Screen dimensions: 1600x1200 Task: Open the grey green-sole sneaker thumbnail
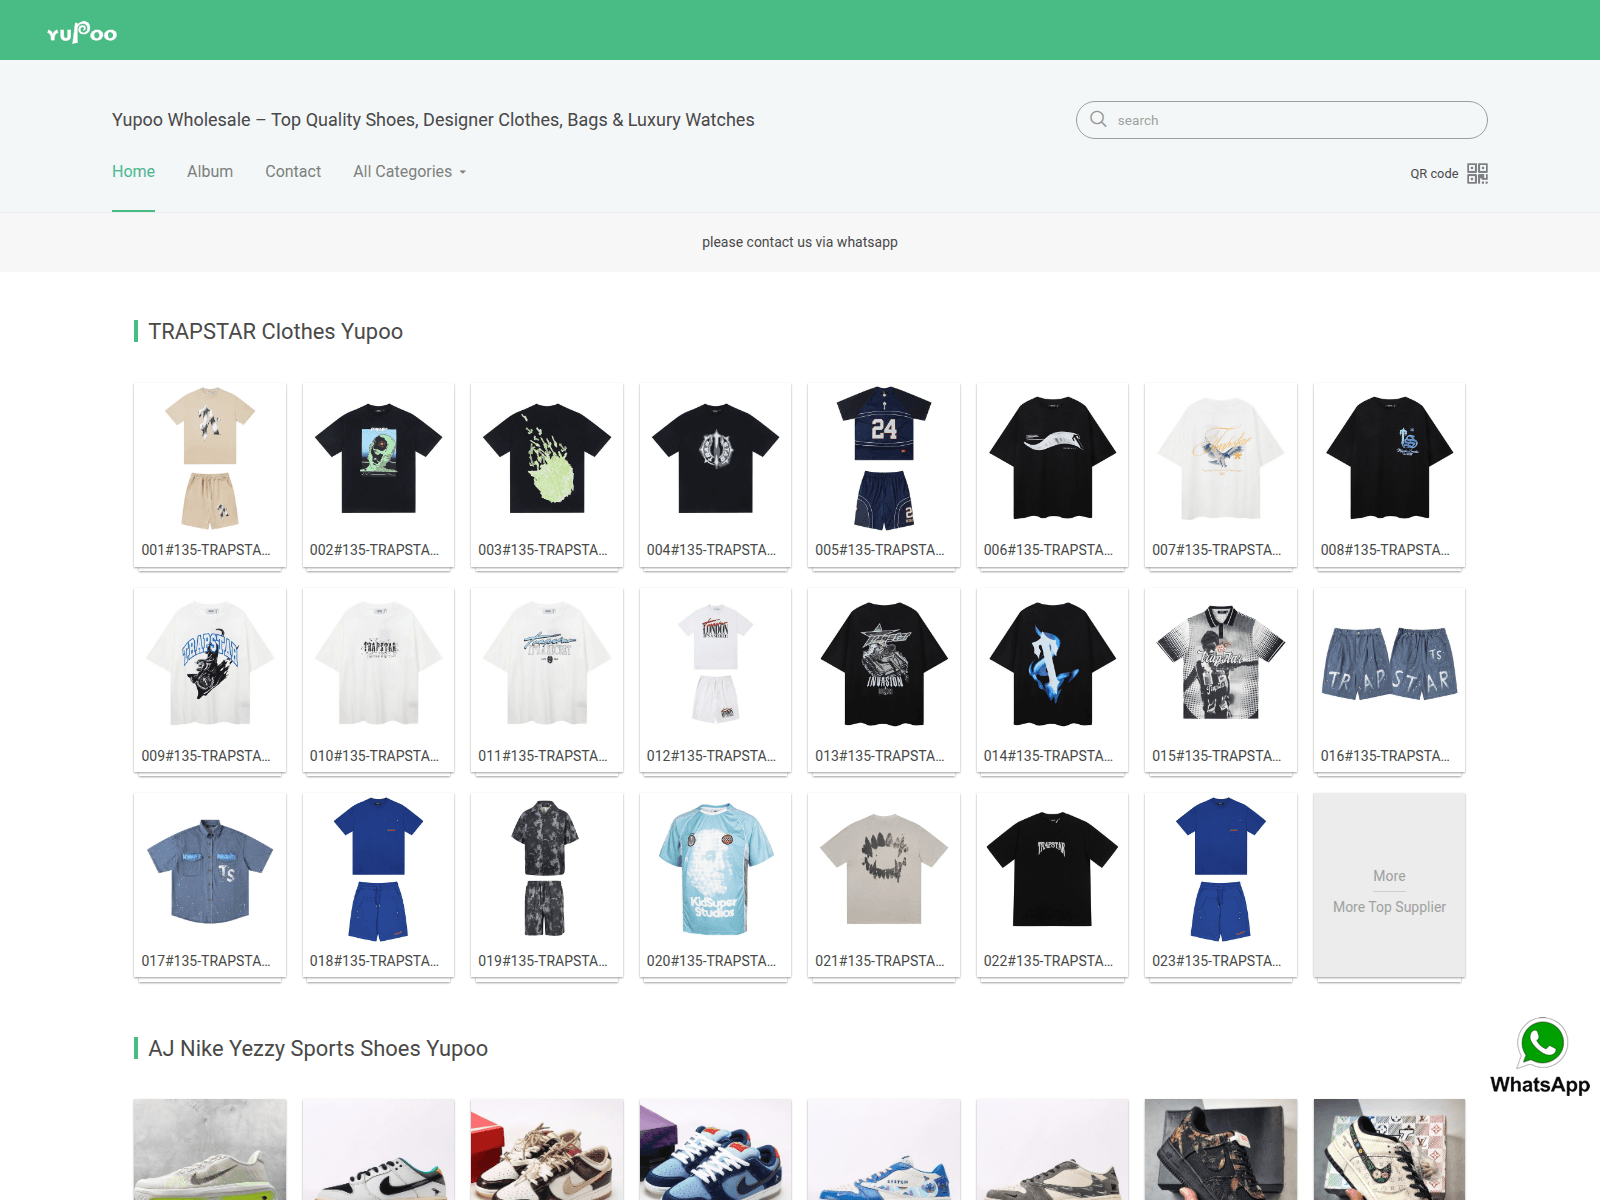tap(210, 1149)
